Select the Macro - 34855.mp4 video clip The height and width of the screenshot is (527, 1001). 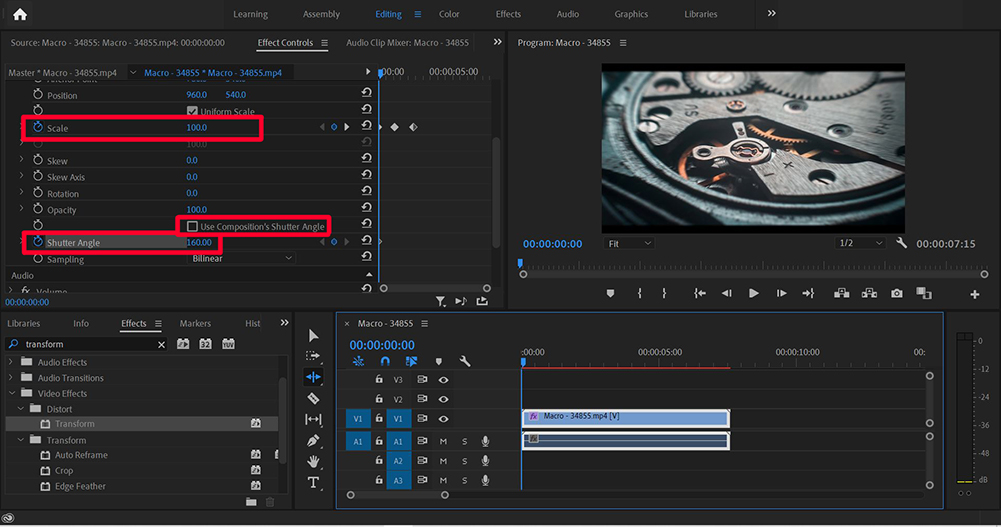tap(625, 417)
